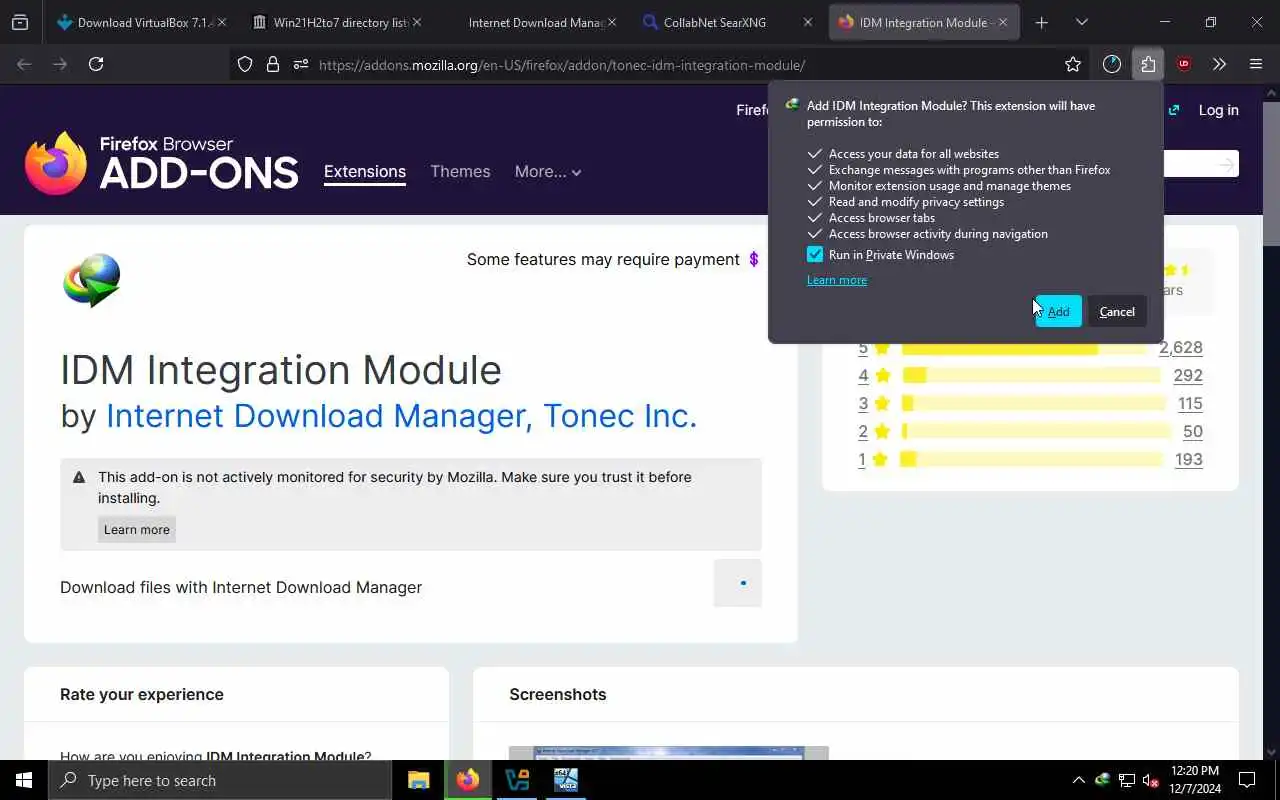Open the network tray icon

coord(1126,780)
